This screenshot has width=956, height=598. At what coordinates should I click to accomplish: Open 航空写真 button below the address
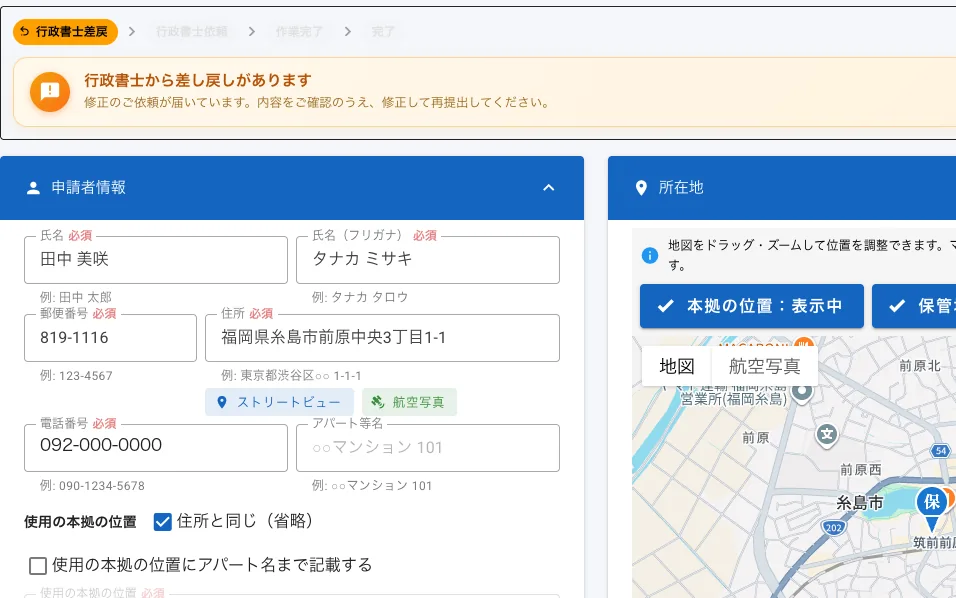coord(409,402)
